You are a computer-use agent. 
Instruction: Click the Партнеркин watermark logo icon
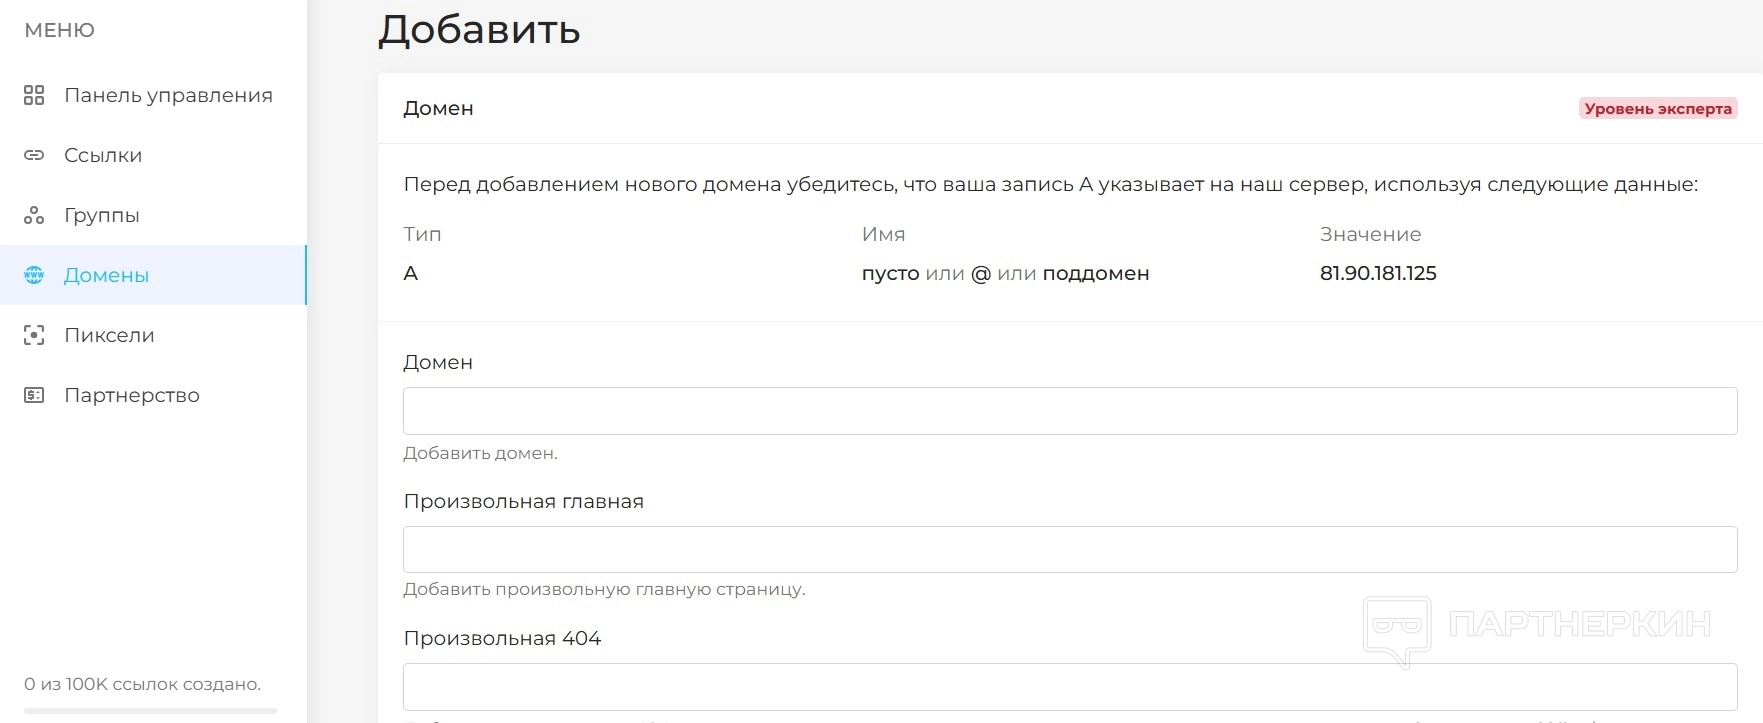pos(1397,629)
